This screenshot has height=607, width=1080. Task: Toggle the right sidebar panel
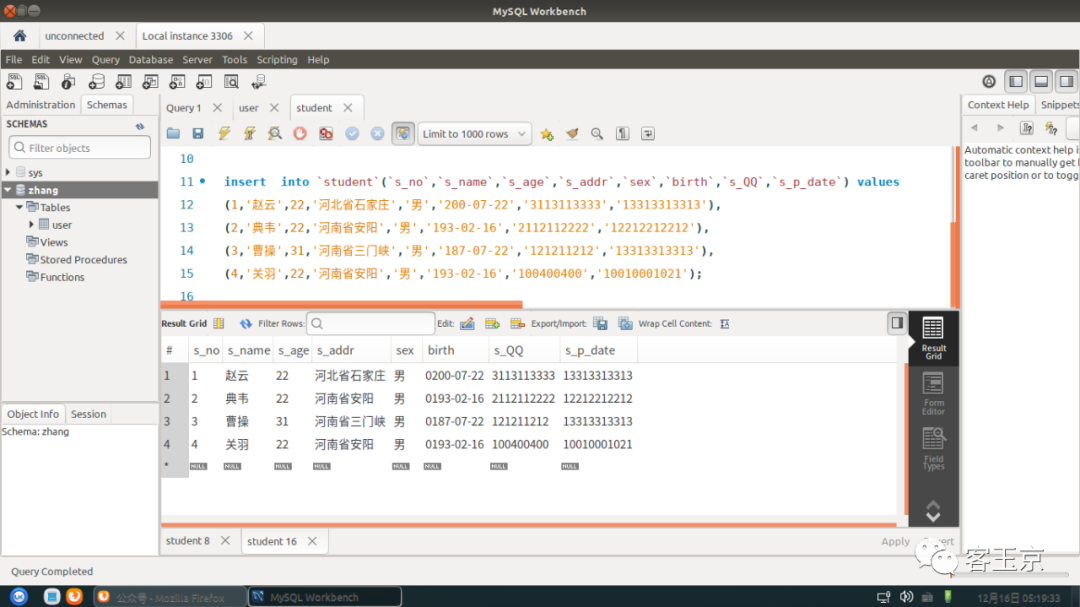pyautogui.click(x=1066, y=82)
